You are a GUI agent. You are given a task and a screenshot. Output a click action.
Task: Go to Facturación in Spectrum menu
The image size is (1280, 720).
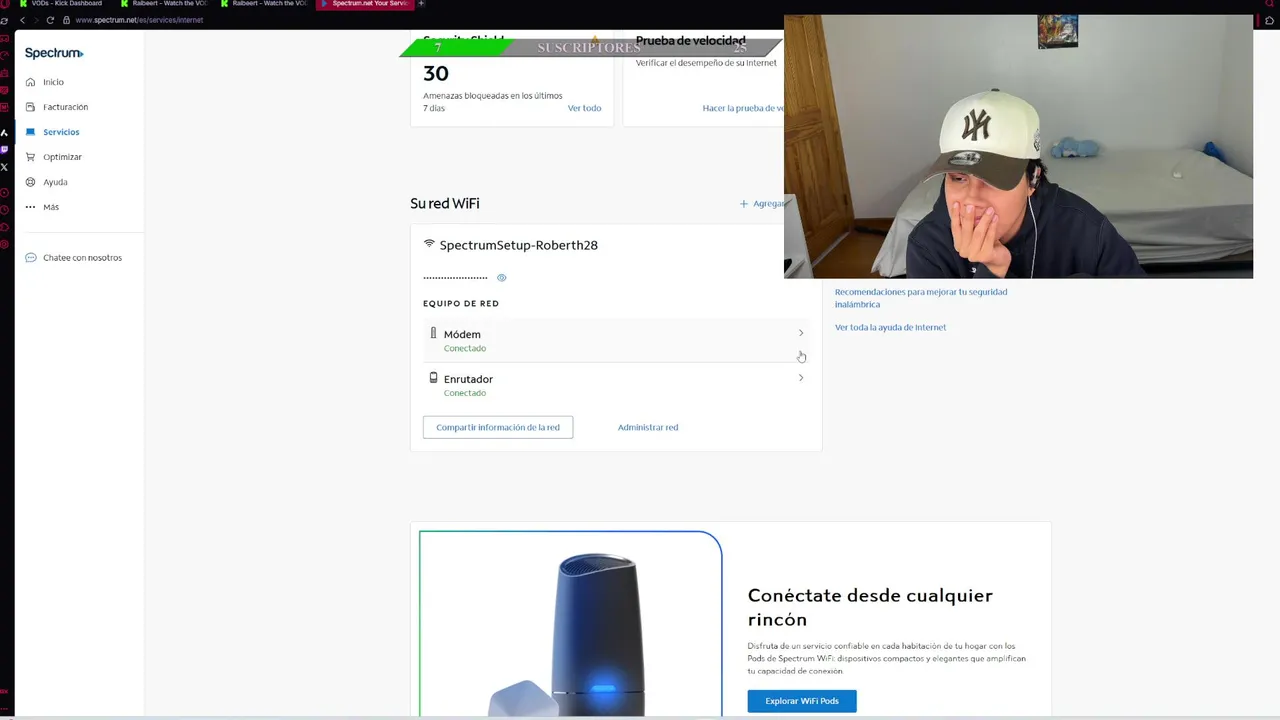[65, 107]
